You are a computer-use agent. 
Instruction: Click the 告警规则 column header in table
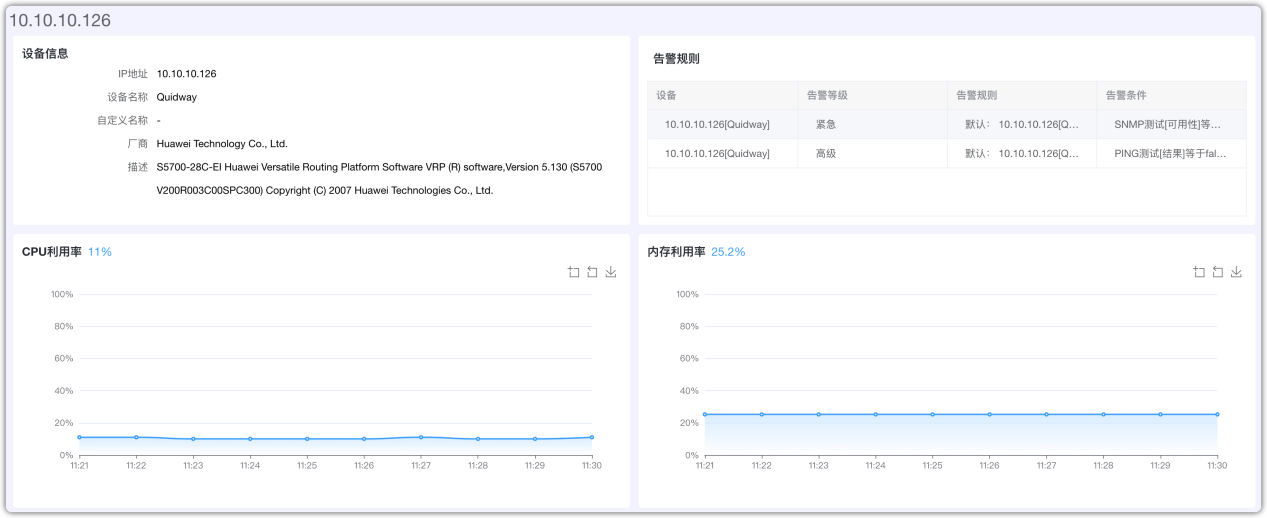[1022, 96]
